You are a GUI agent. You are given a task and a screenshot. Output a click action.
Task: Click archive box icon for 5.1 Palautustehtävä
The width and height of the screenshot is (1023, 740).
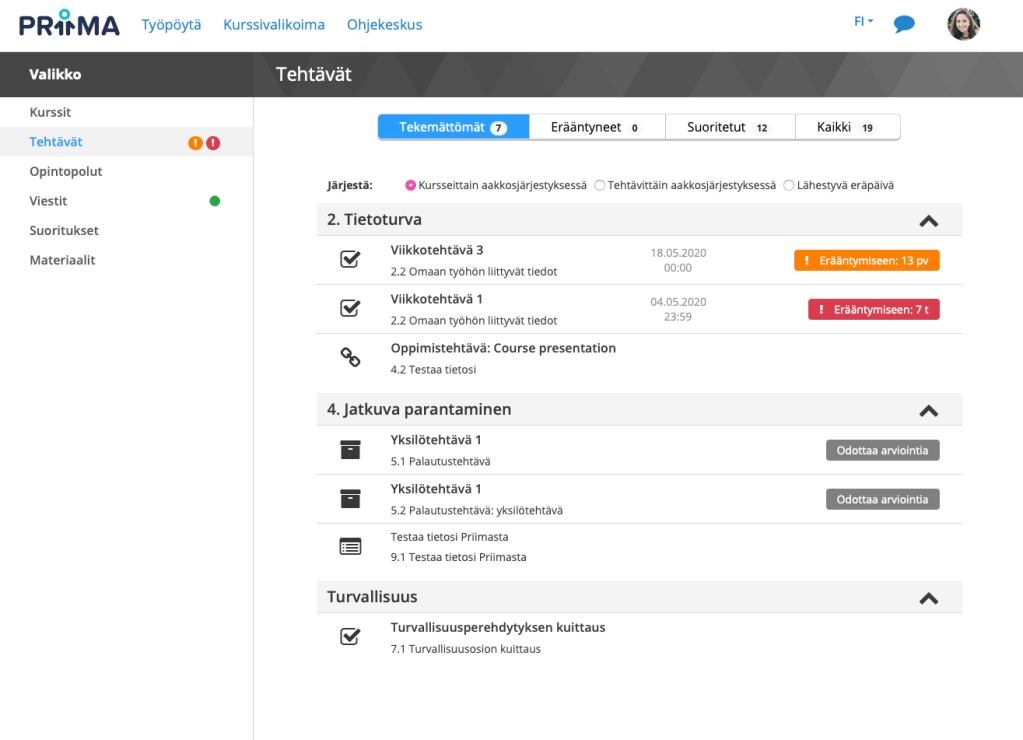350,450
